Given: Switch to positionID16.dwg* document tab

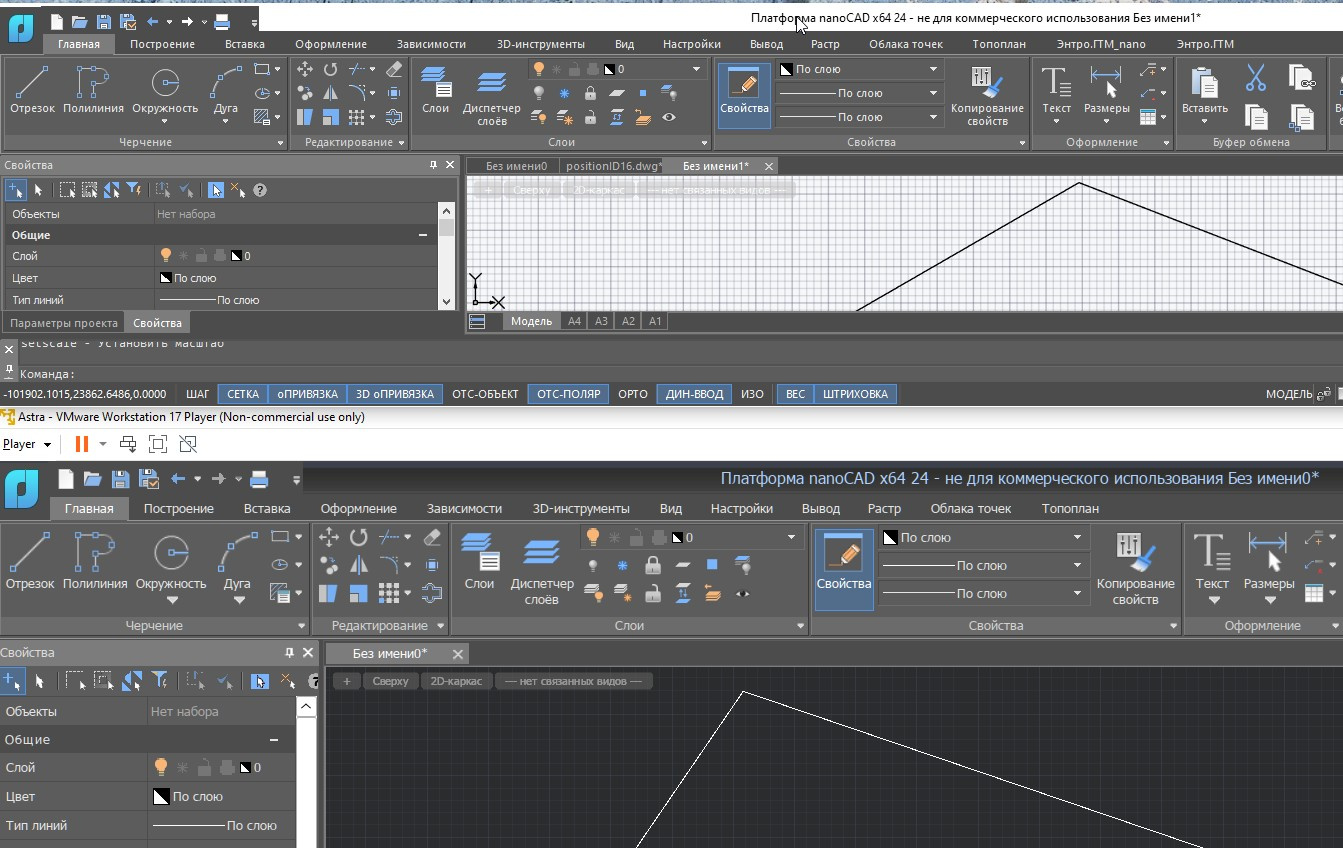Looking at the screenshot, I should 614,166.
